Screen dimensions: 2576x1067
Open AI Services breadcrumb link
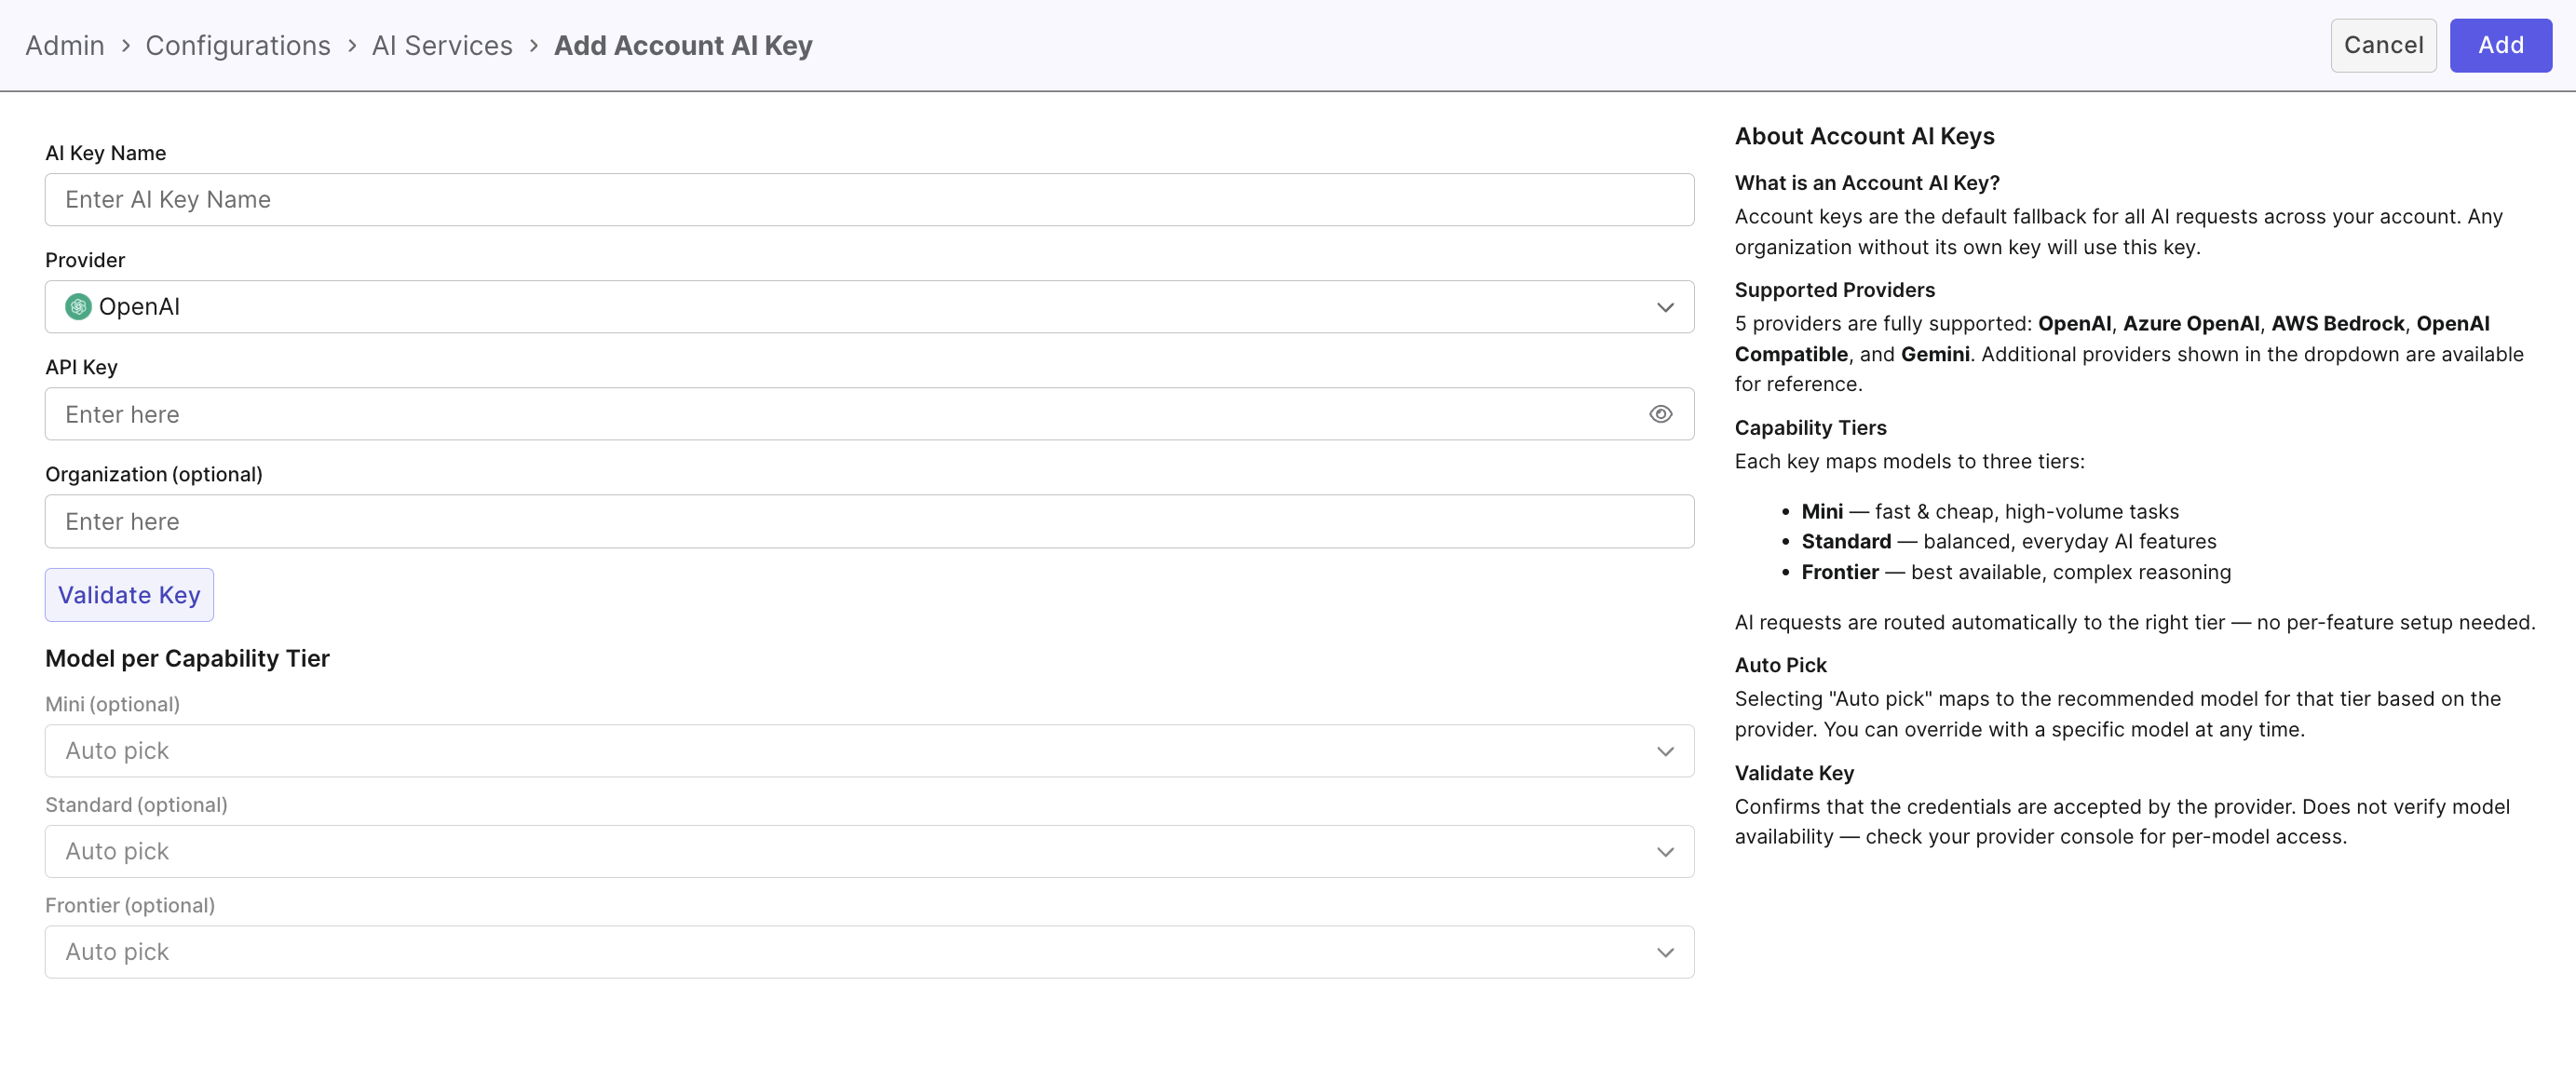(442, 46)
